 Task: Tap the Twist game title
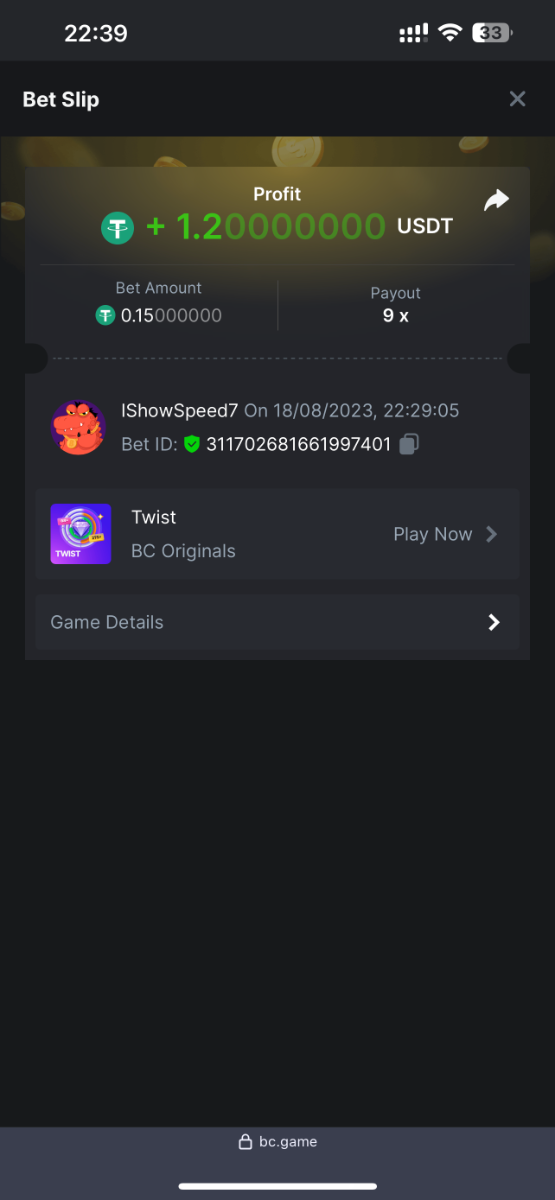pos(153,517)
